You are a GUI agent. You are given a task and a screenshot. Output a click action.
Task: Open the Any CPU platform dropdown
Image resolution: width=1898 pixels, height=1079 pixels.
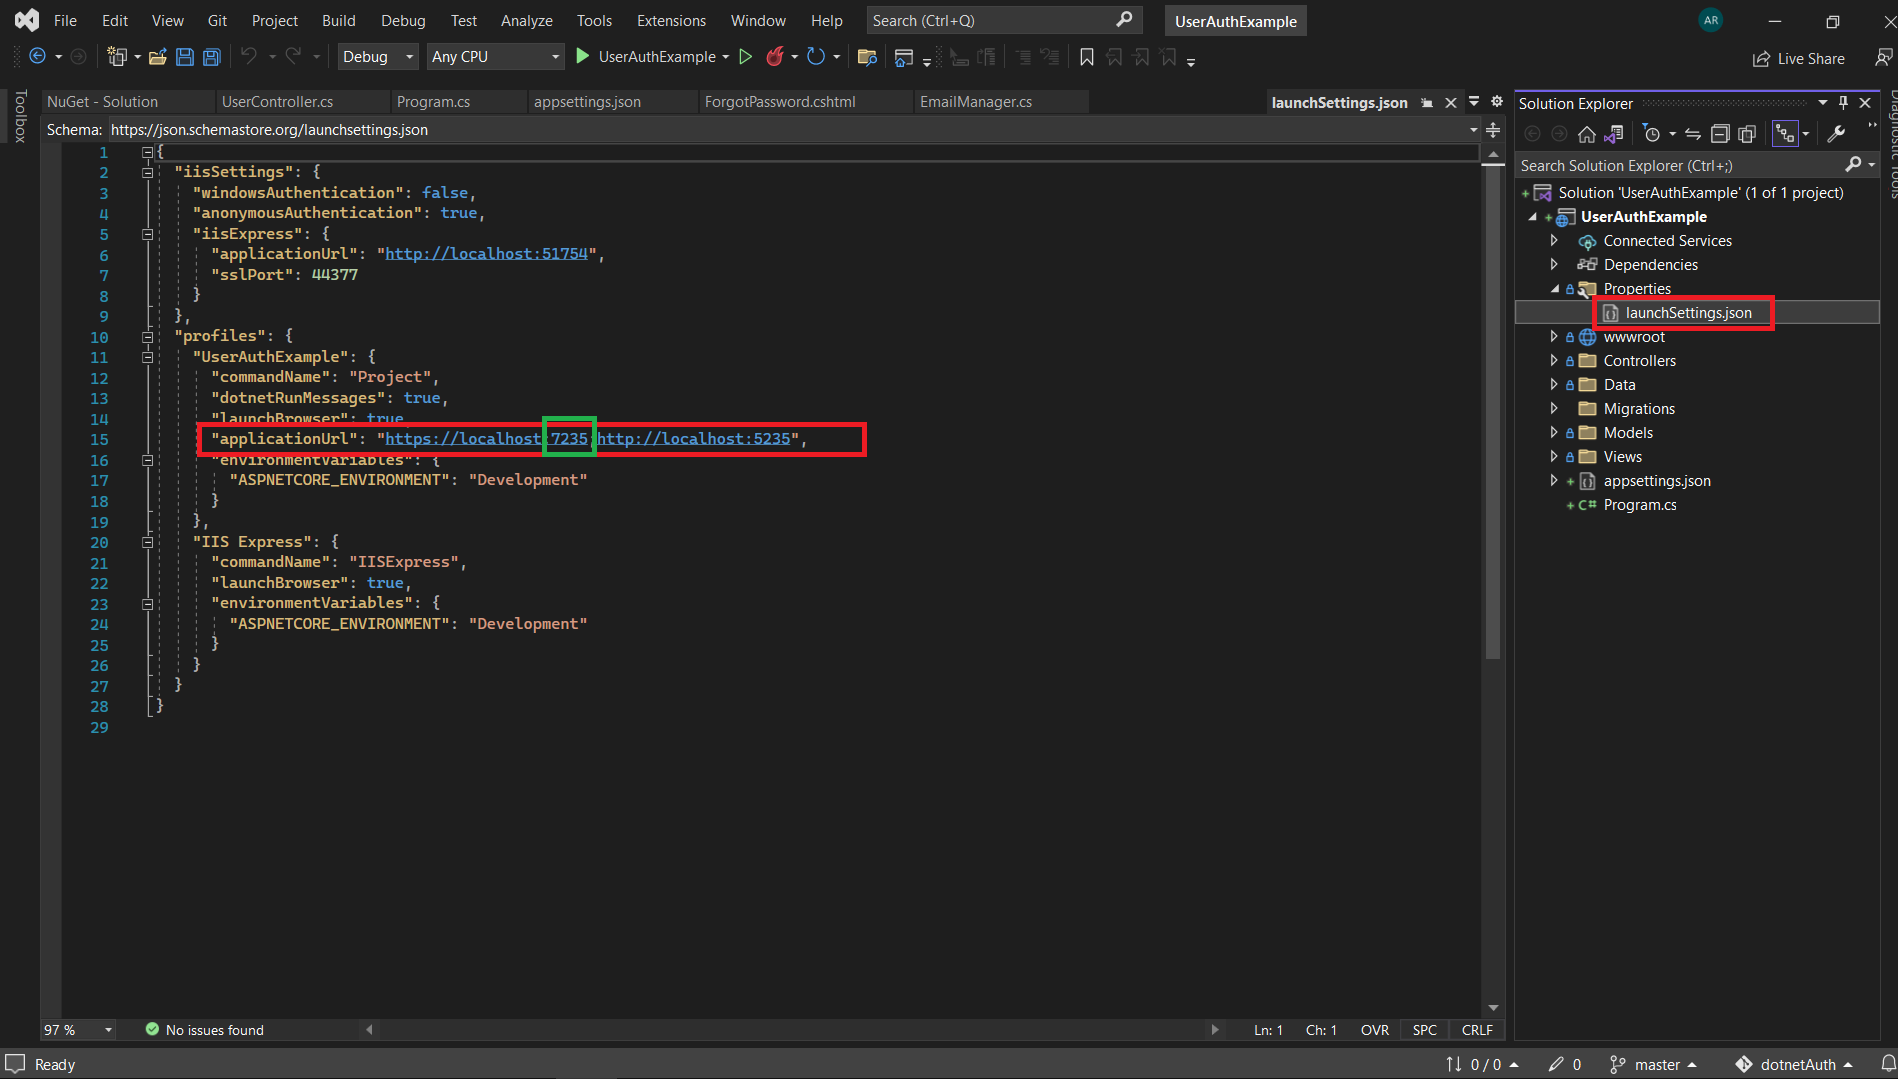pos(495,57)
